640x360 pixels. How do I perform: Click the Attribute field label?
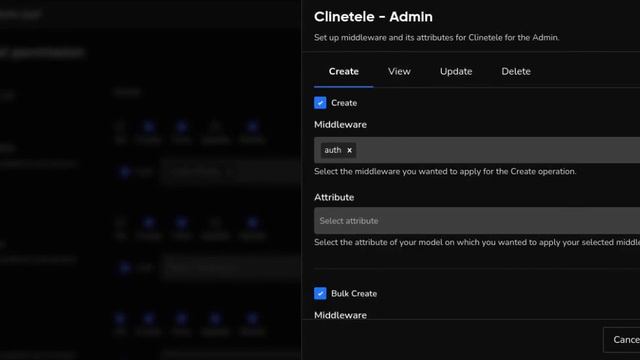click(334, 197)
